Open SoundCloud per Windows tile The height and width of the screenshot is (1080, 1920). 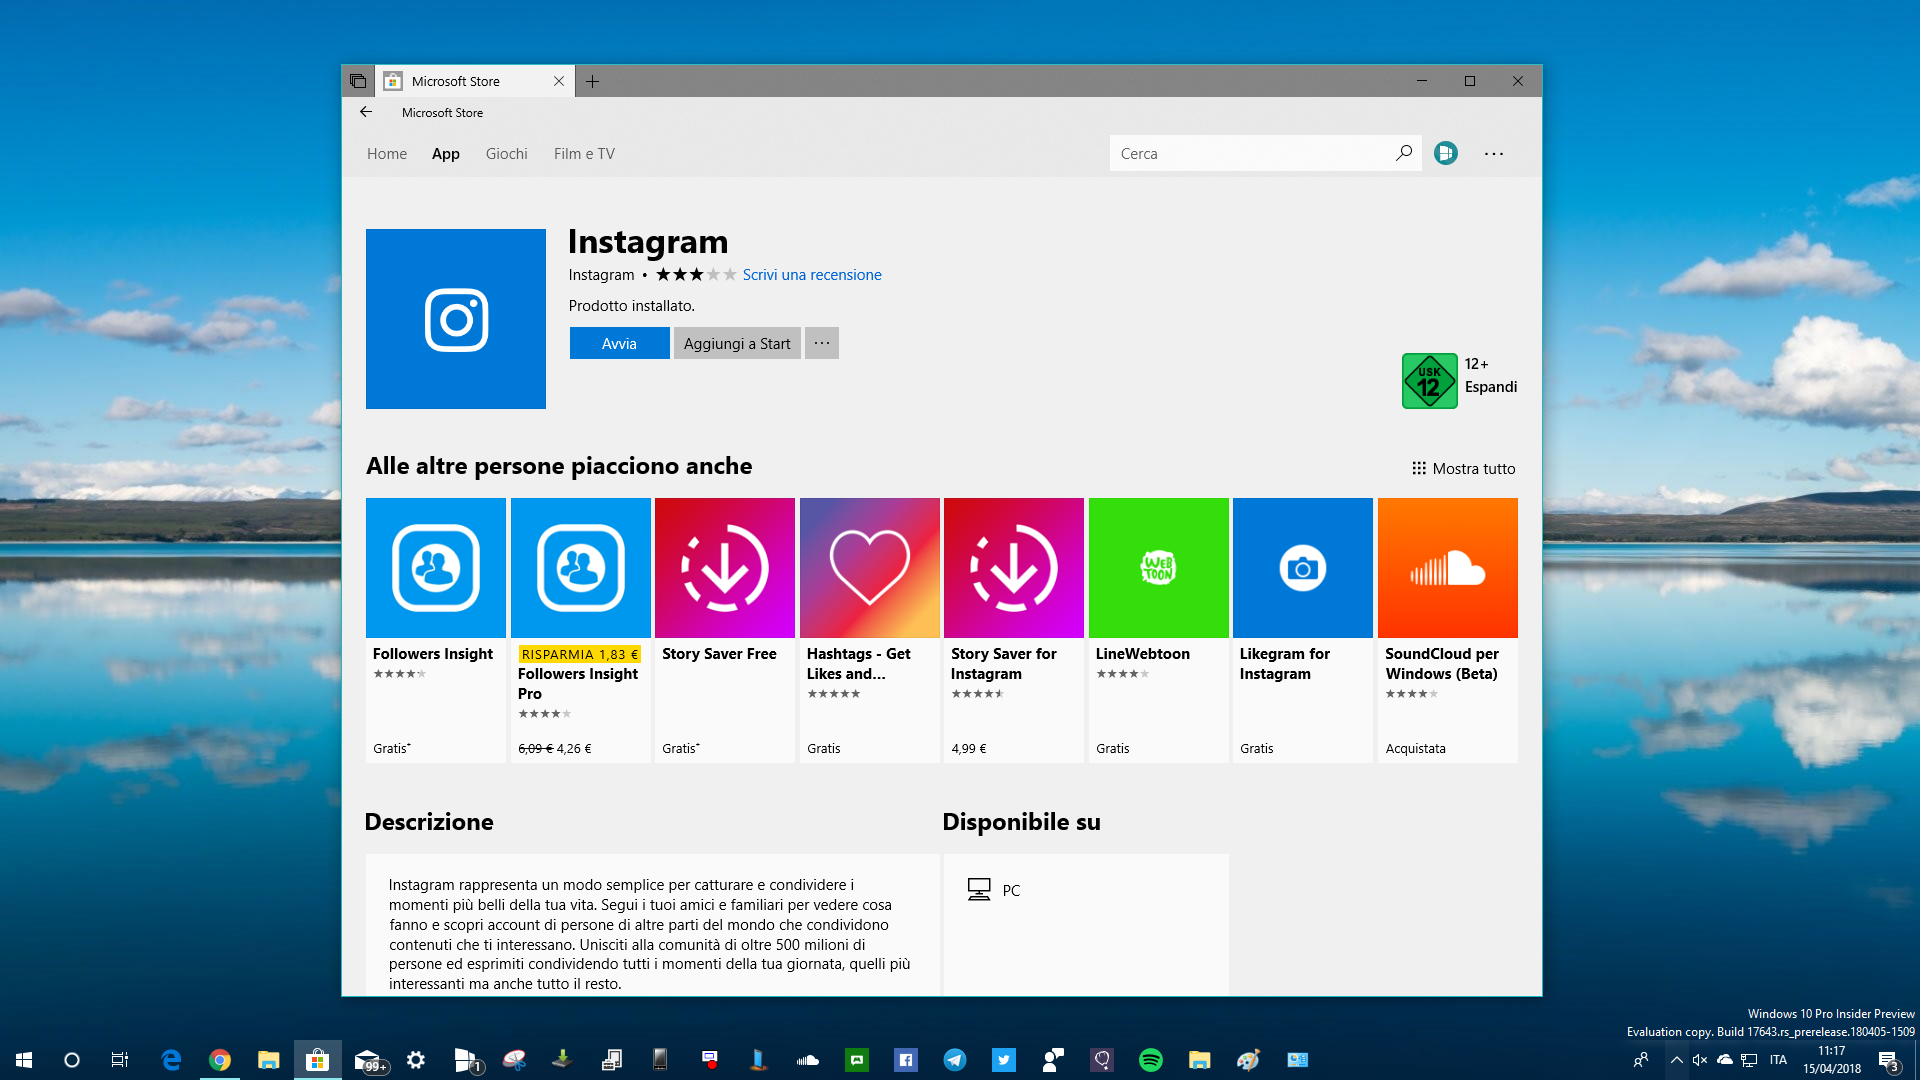click(1448, 630)
